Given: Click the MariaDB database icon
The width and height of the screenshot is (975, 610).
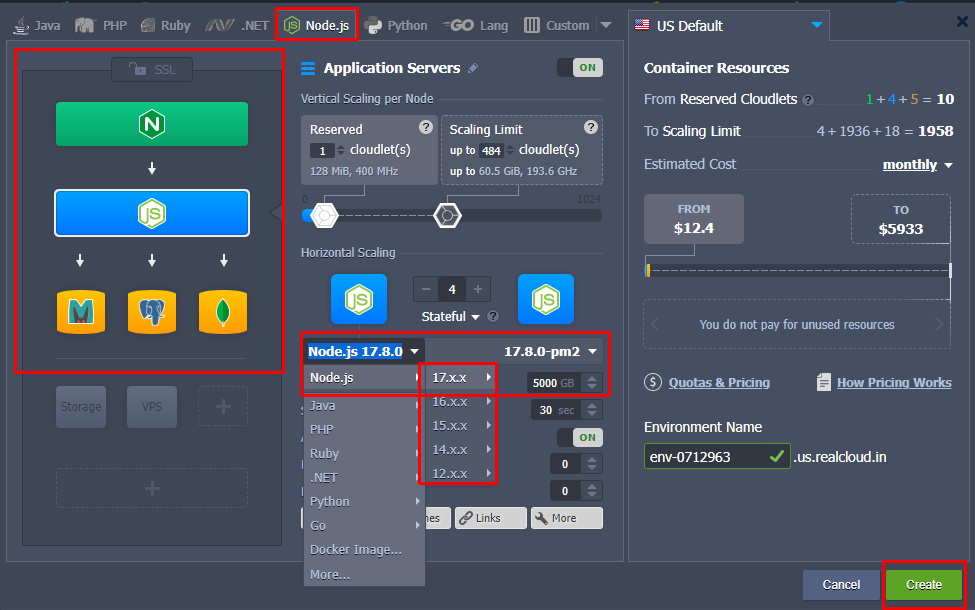Looking at the screenshot, I should click(x=80, y=312).
